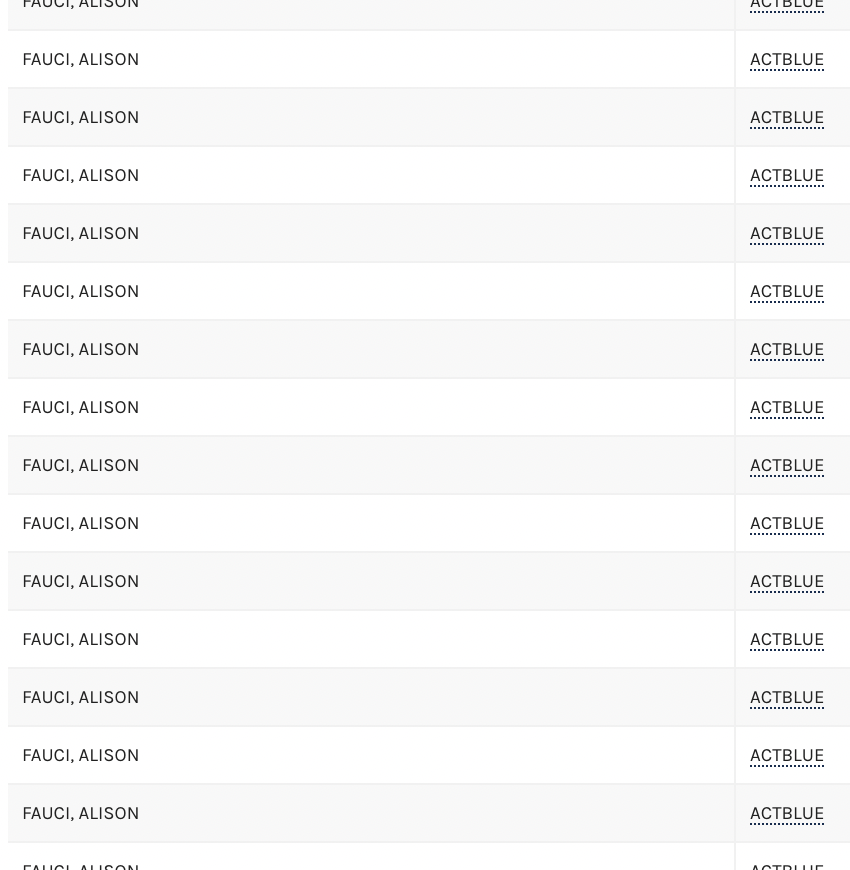
Task: Click ACTBLUE link in eleventh fully visible row
Action: (786, 640)
